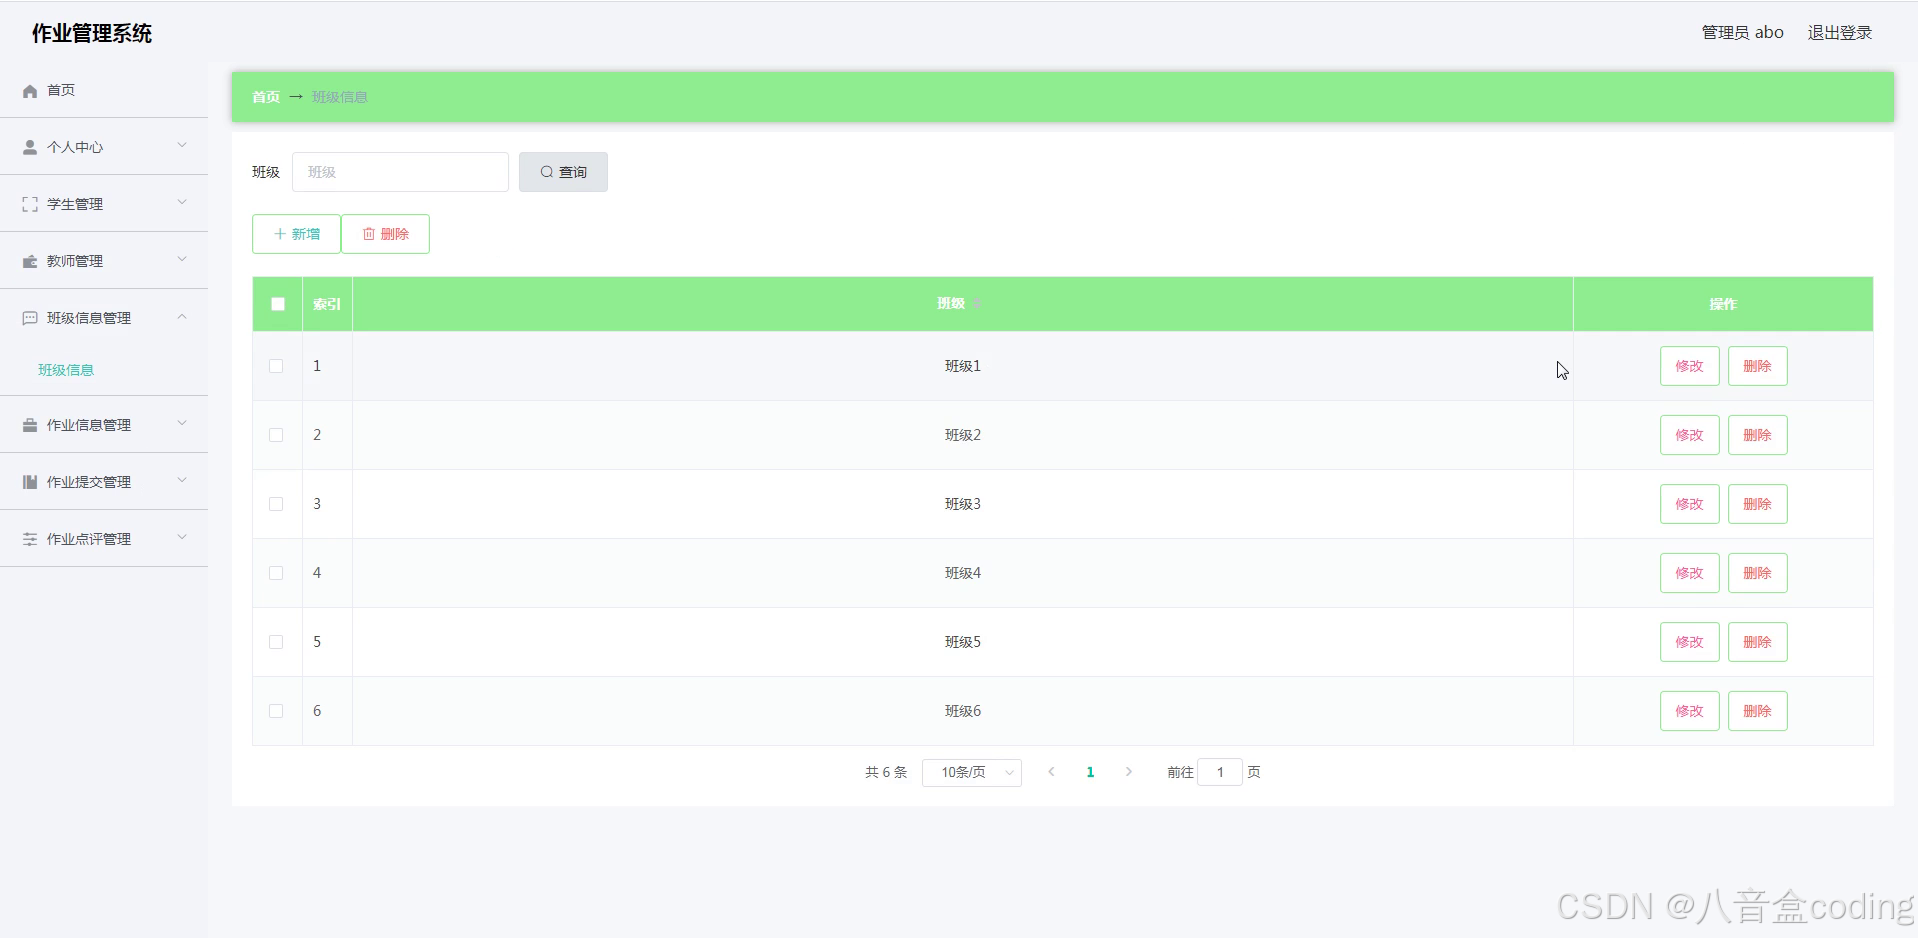The height and width of the screenshot is (938, 1918).
Task: Open the 个人中心 menu label
Action: coord(75,147)
